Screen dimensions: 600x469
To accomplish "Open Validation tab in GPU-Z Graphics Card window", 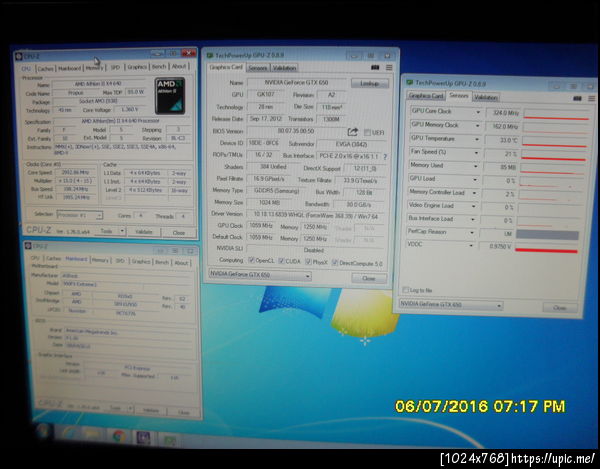I will point(284,68).
